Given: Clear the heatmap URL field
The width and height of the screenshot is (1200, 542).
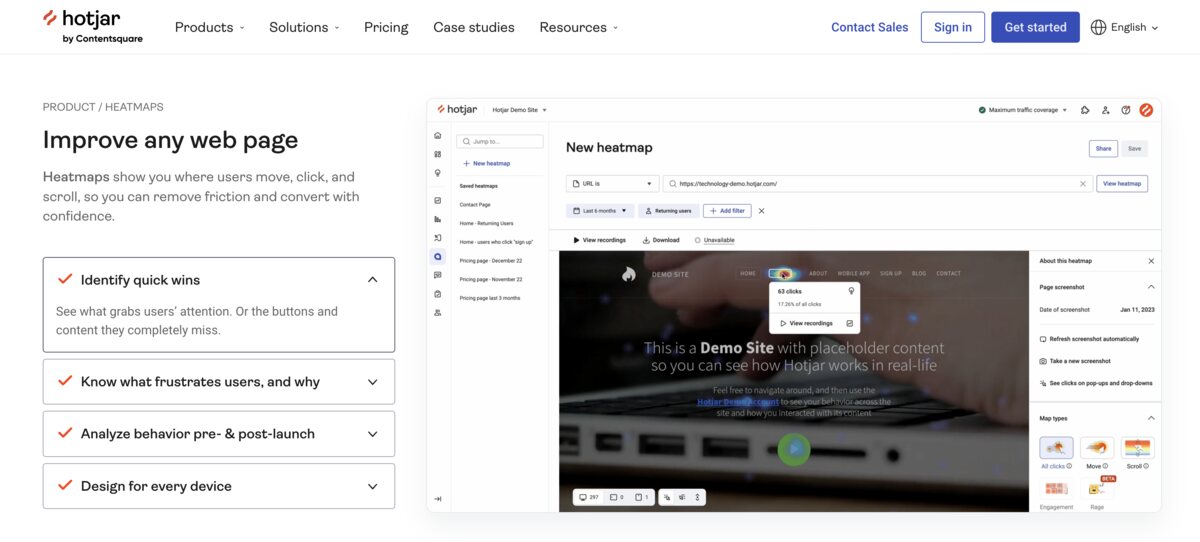Looking at the screenshot, I should (x=1082, y=184).
